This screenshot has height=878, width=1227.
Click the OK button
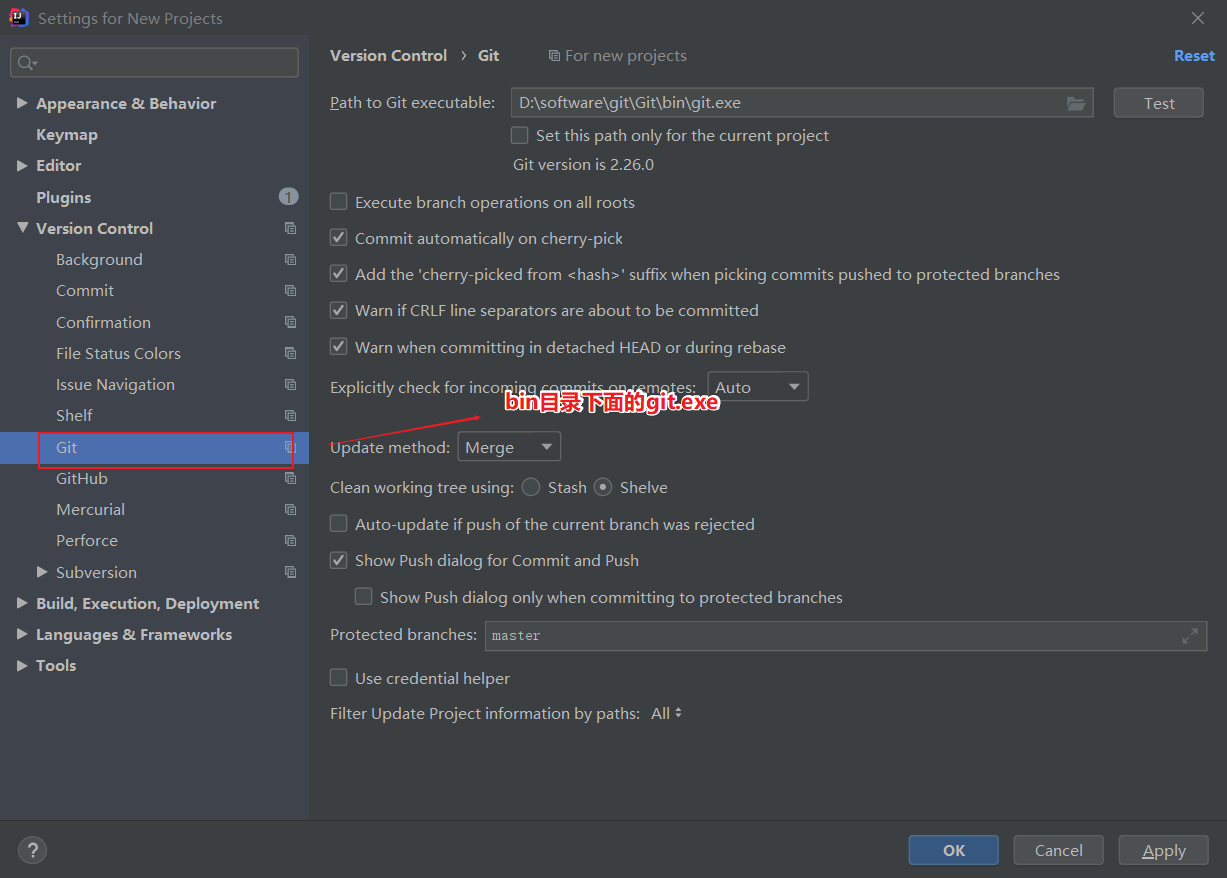point(953,850)
